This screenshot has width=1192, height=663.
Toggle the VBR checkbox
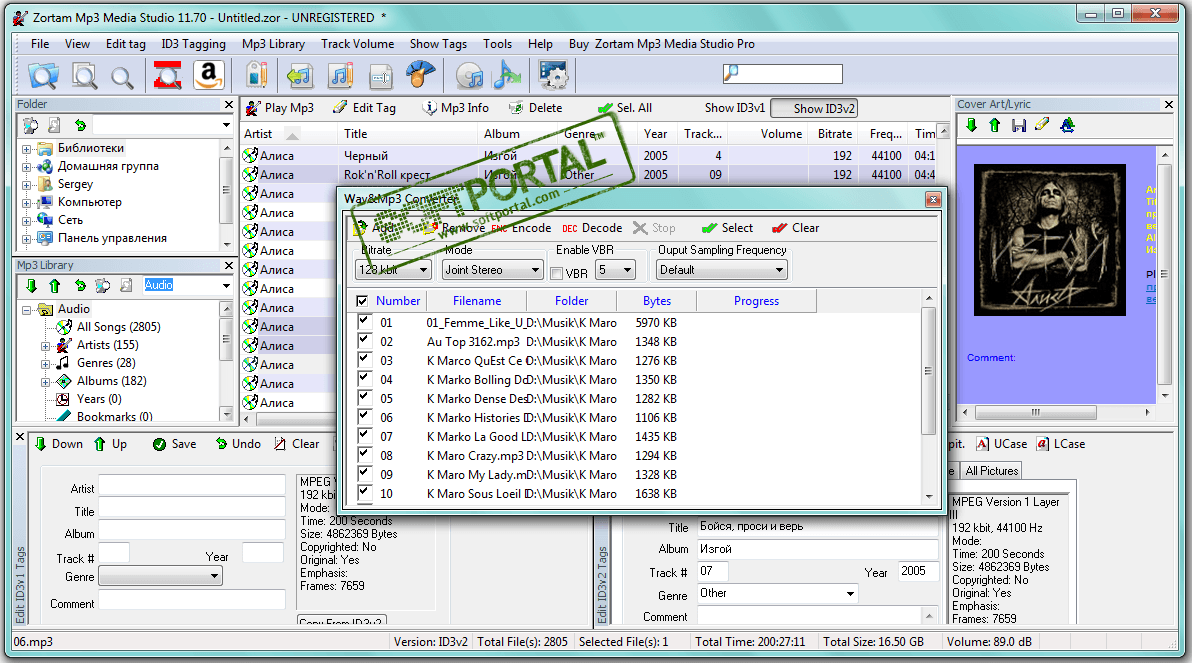tap(556, 273)
